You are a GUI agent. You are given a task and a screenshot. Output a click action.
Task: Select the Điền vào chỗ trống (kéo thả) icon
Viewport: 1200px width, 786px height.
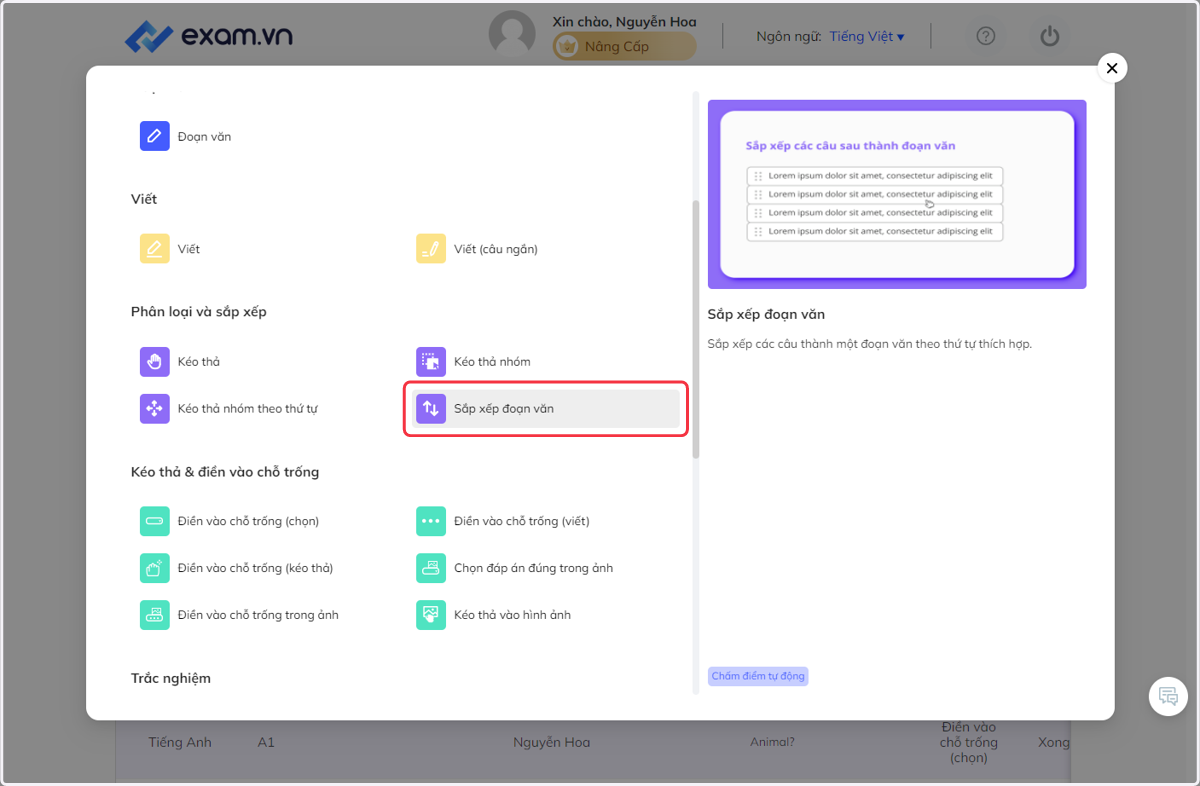coord(154,568)
